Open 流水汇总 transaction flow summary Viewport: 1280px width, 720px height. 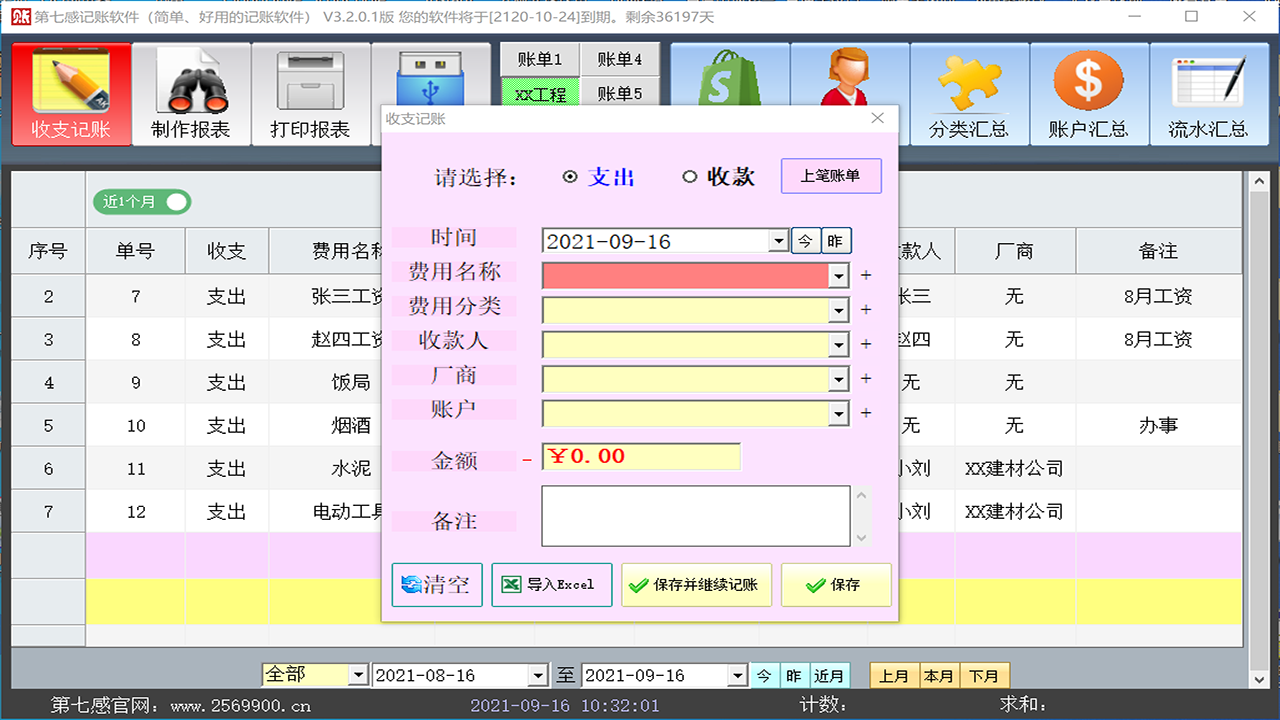coord(1209,93)
